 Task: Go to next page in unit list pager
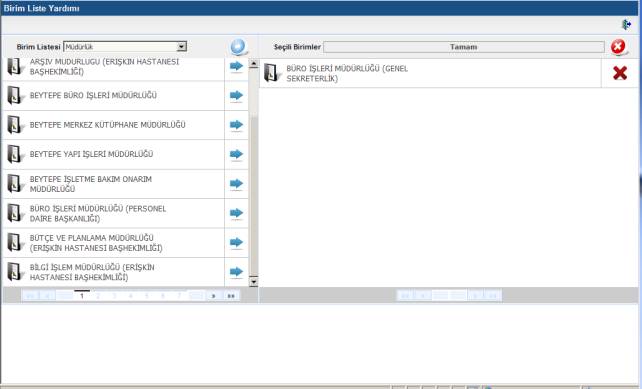(x=213, y=296)
